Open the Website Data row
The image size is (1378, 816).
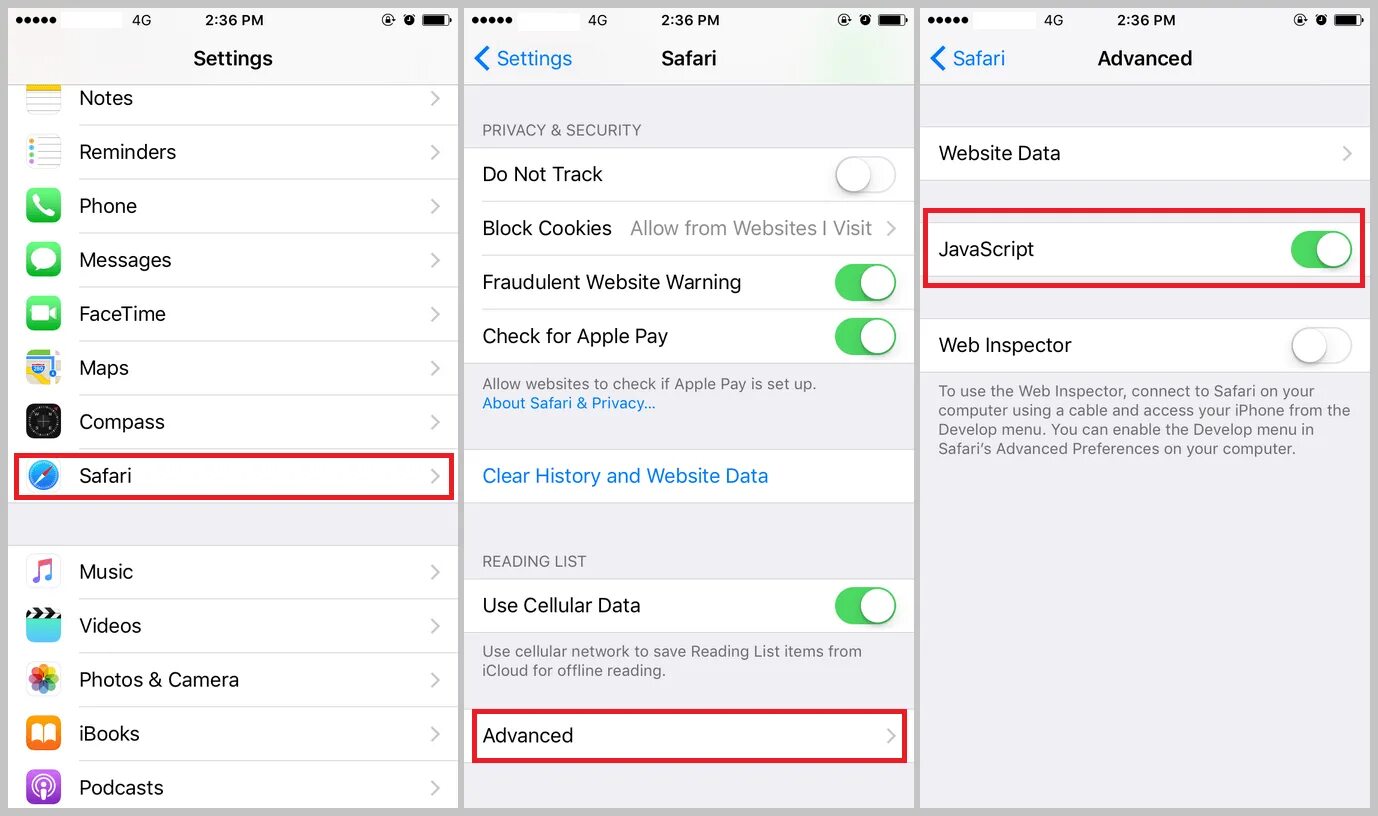[x=1145, y=154]
